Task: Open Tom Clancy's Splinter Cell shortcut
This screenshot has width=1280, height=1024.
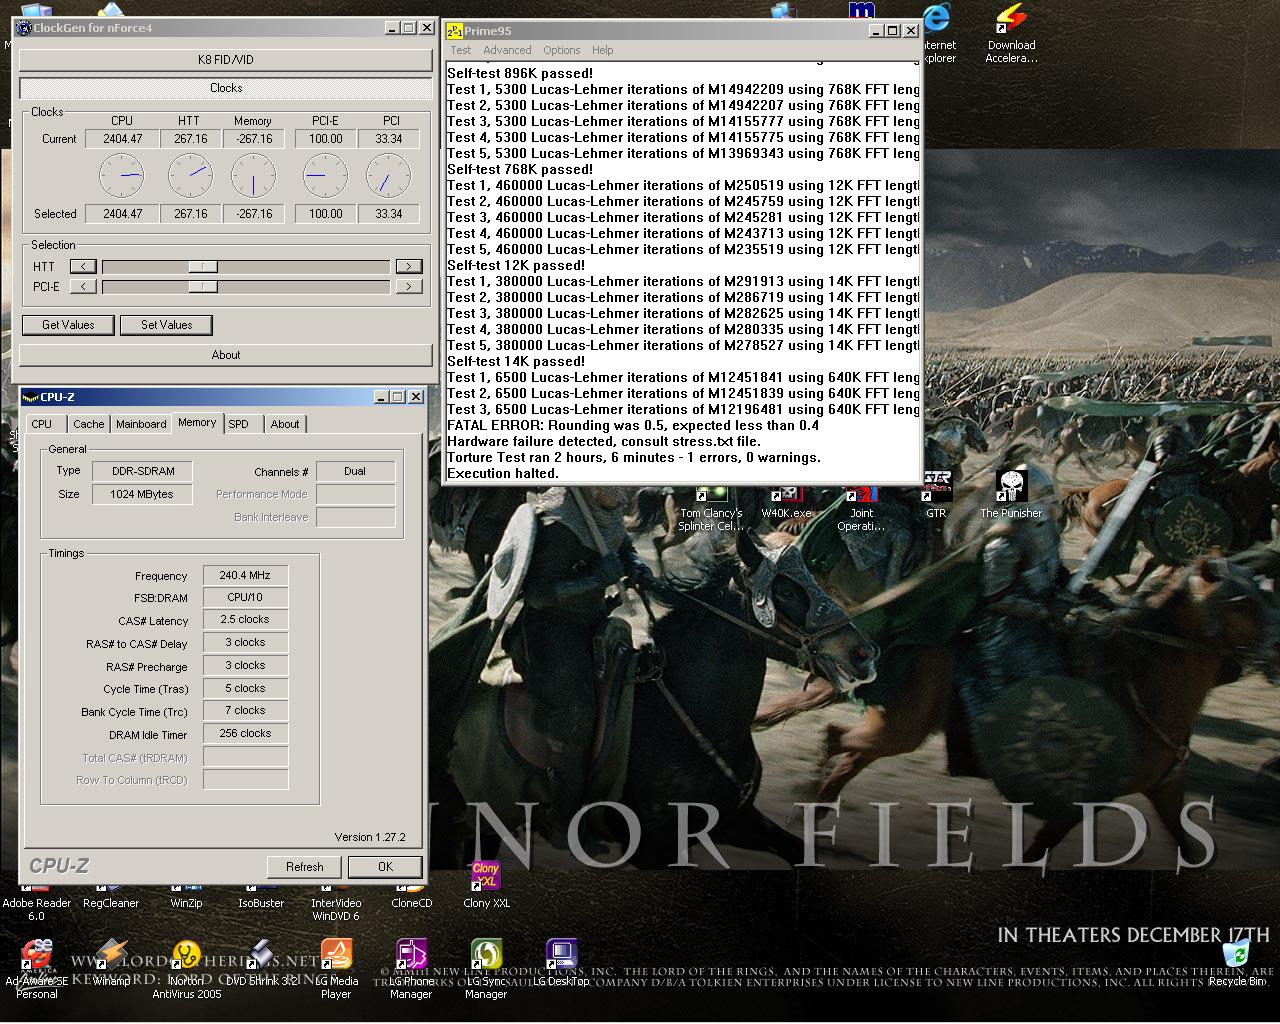Action: (x=711, y=508)
